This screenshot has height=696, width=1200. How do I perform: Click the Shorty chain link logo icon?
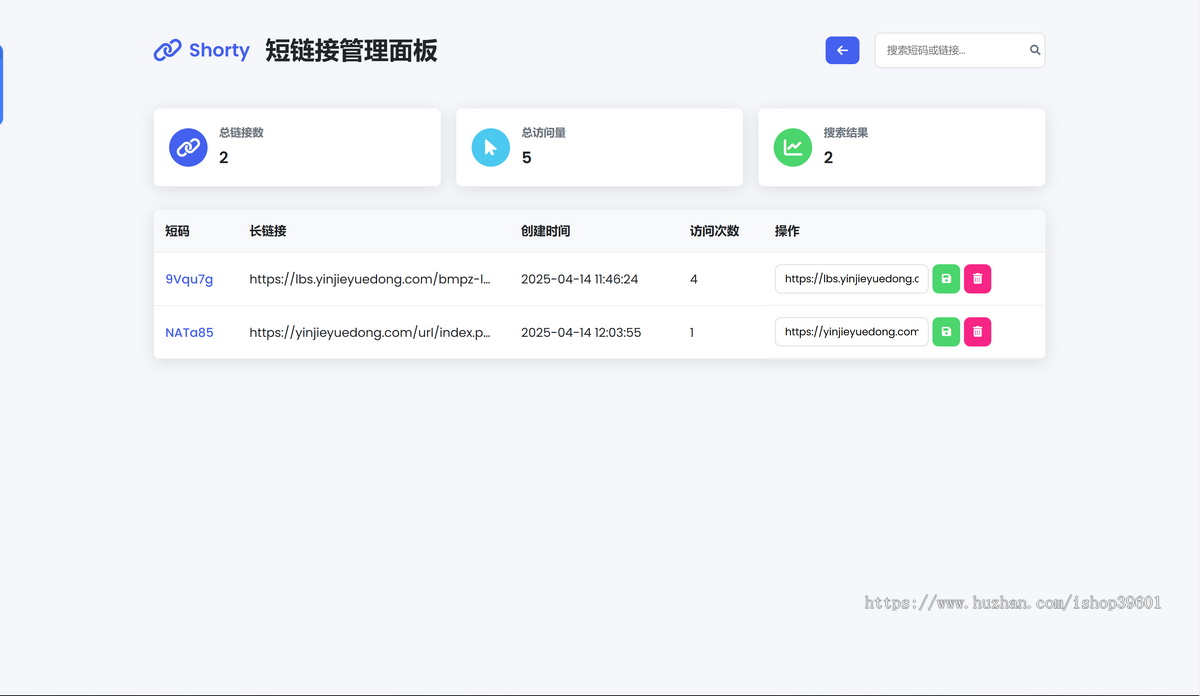pyautogui.click(x=167, y=50)
